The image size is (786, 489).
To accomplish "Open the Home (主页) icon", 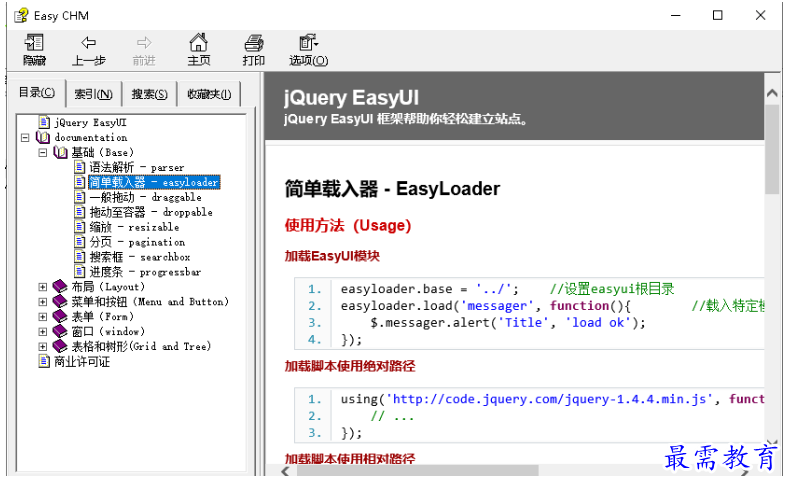I will (199, 43).
